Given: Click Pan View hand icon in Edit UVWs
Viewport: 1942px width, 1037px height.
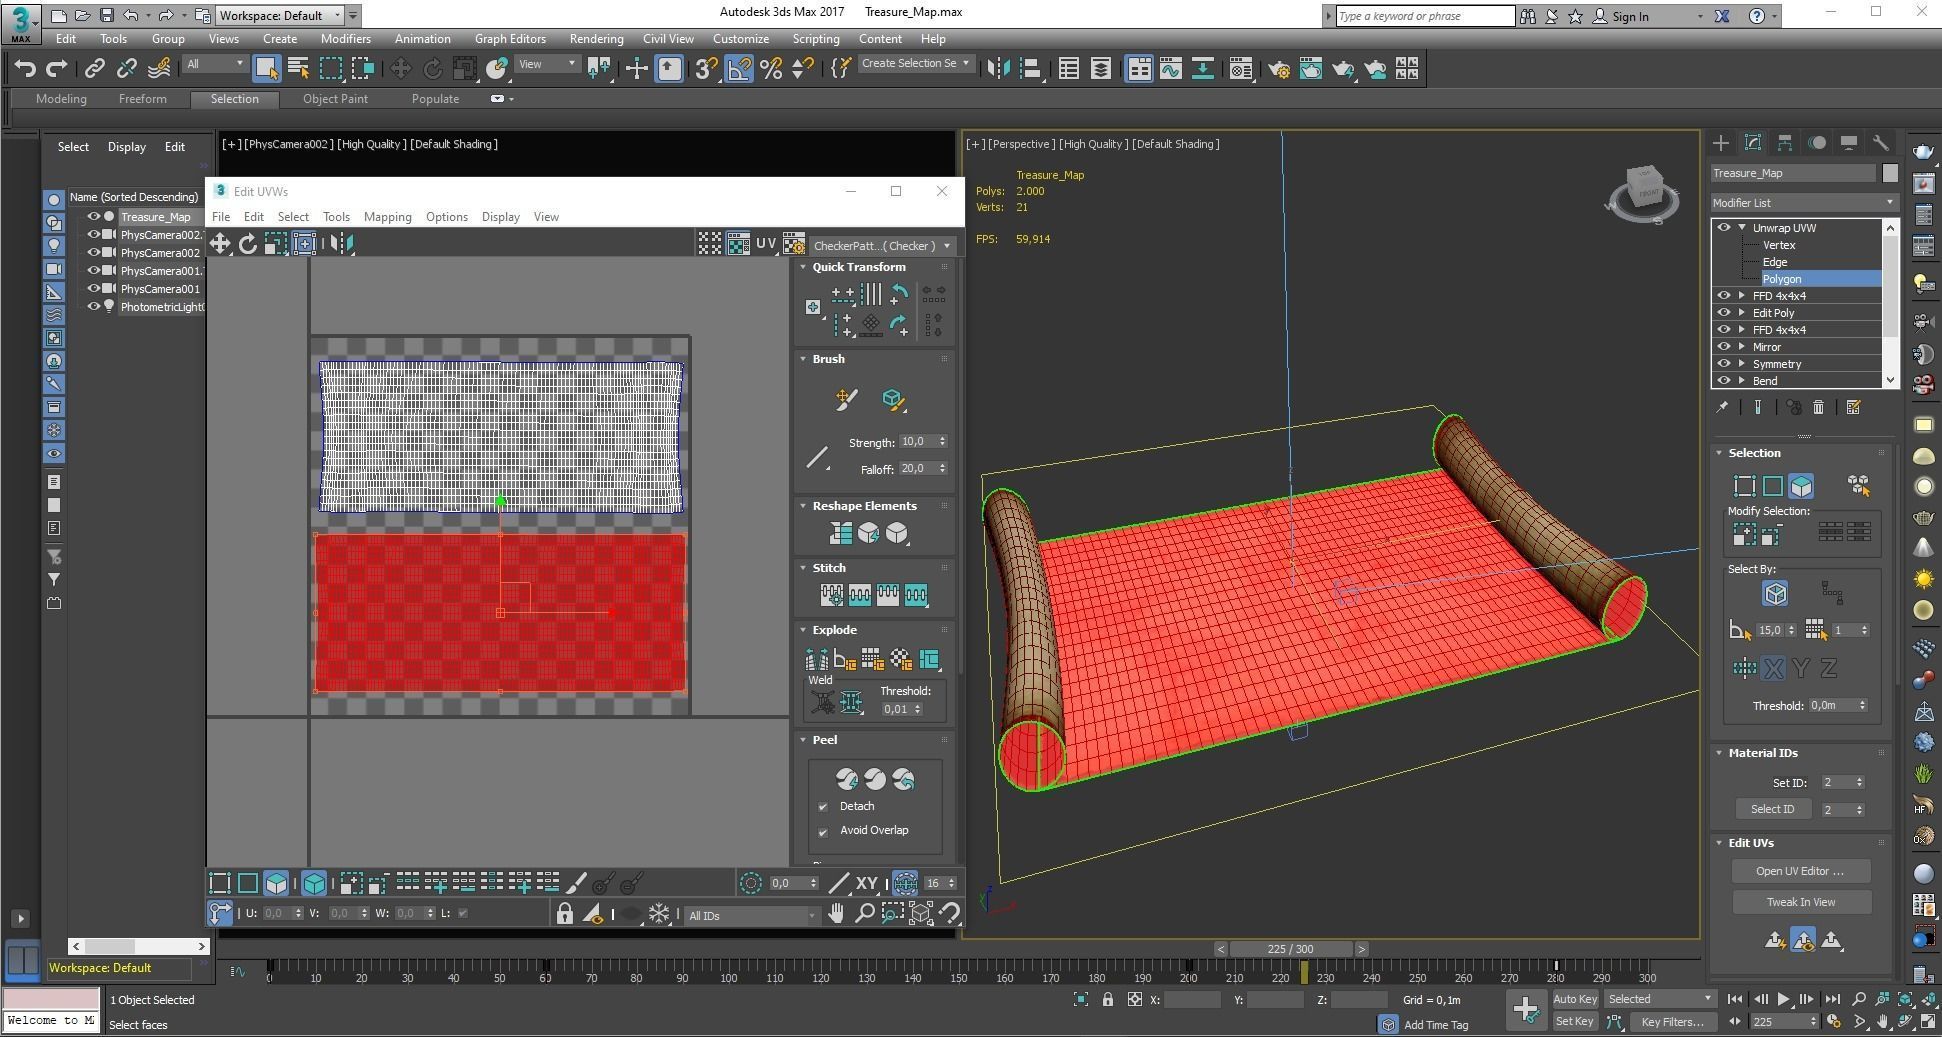Looking at the screenshot, I should point(836,913).
